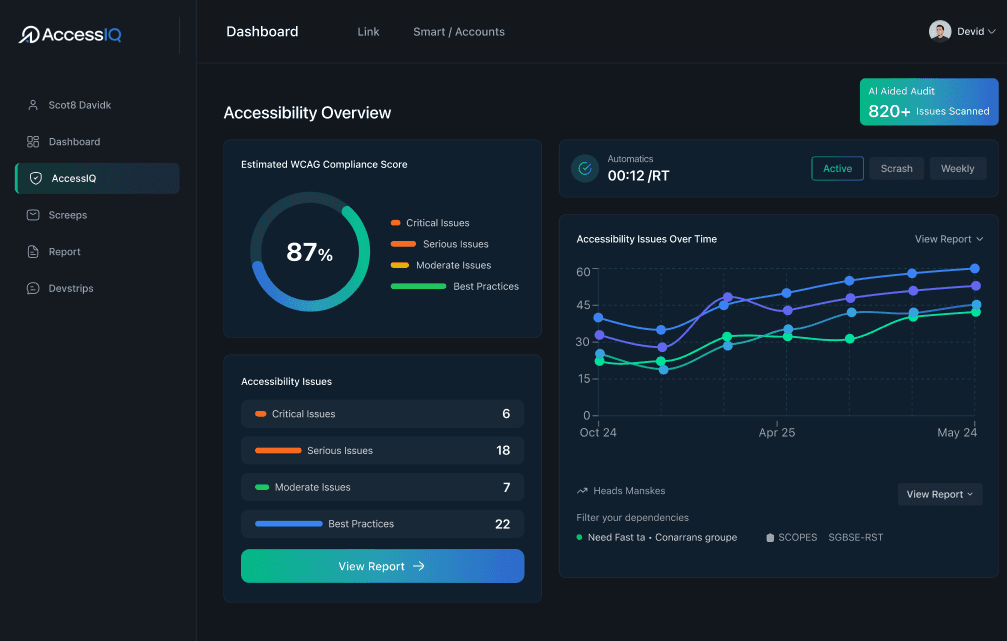
Task: Click a chart data point above May 24
Action: (973, 268)
